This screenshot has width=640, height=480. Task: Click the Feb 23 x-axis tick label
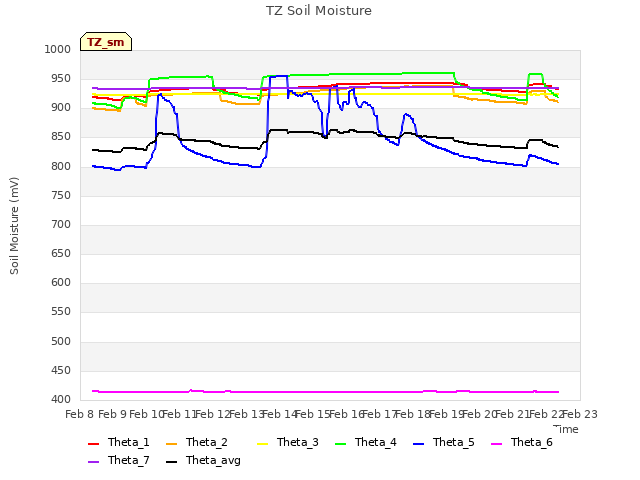point(580,414)
